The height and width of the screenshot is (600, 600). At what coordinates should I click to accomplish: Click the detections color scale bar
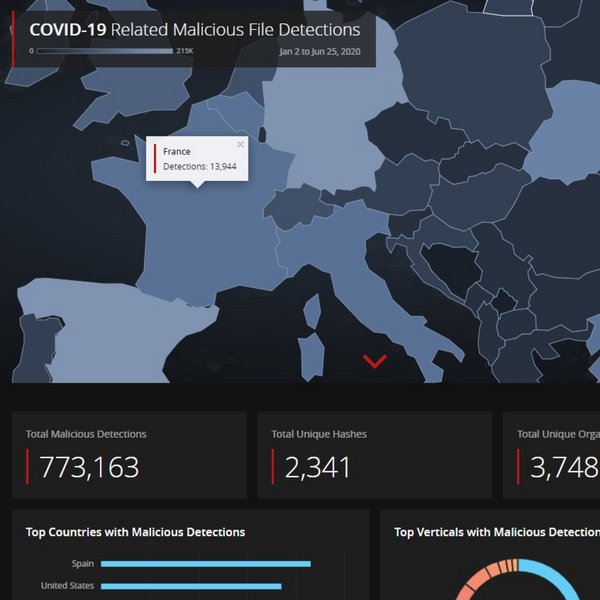105,51
